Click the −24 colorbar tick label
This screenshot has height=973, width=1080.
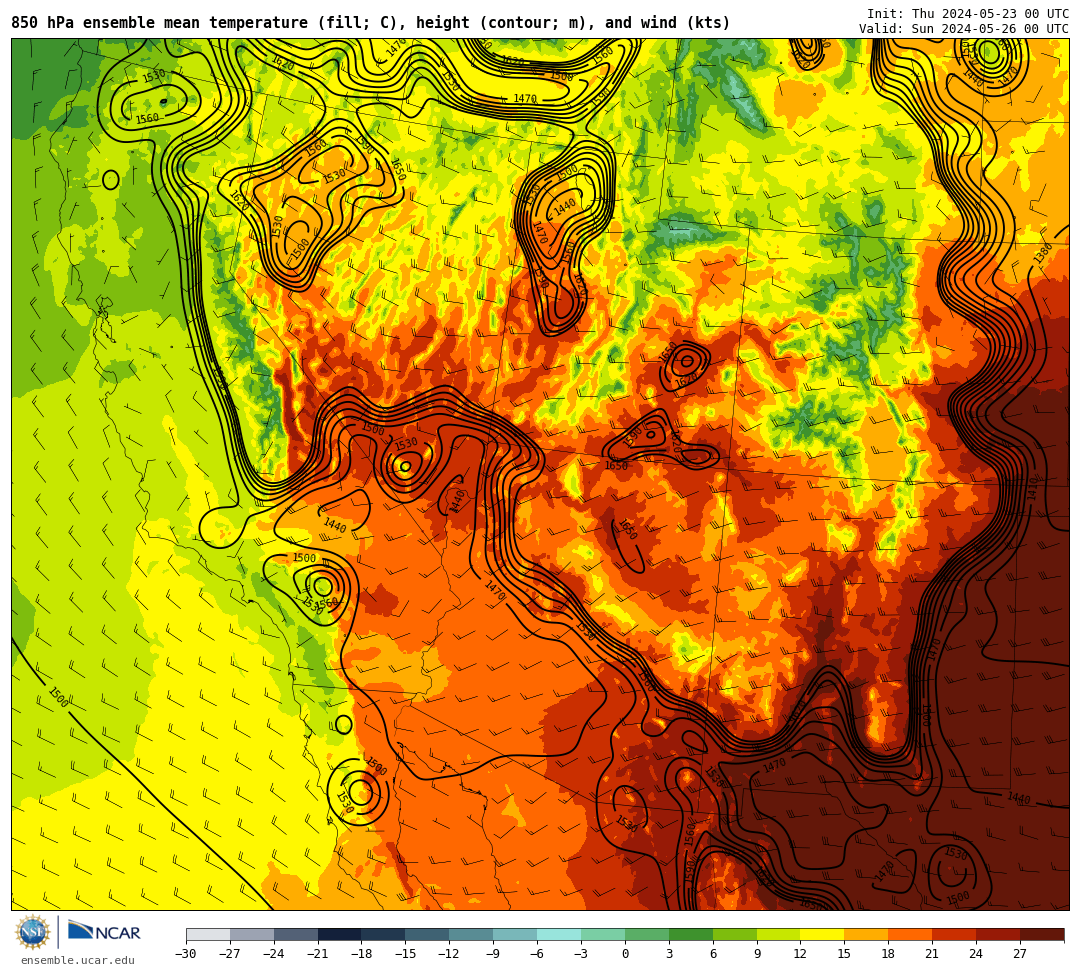coord(274,954)
